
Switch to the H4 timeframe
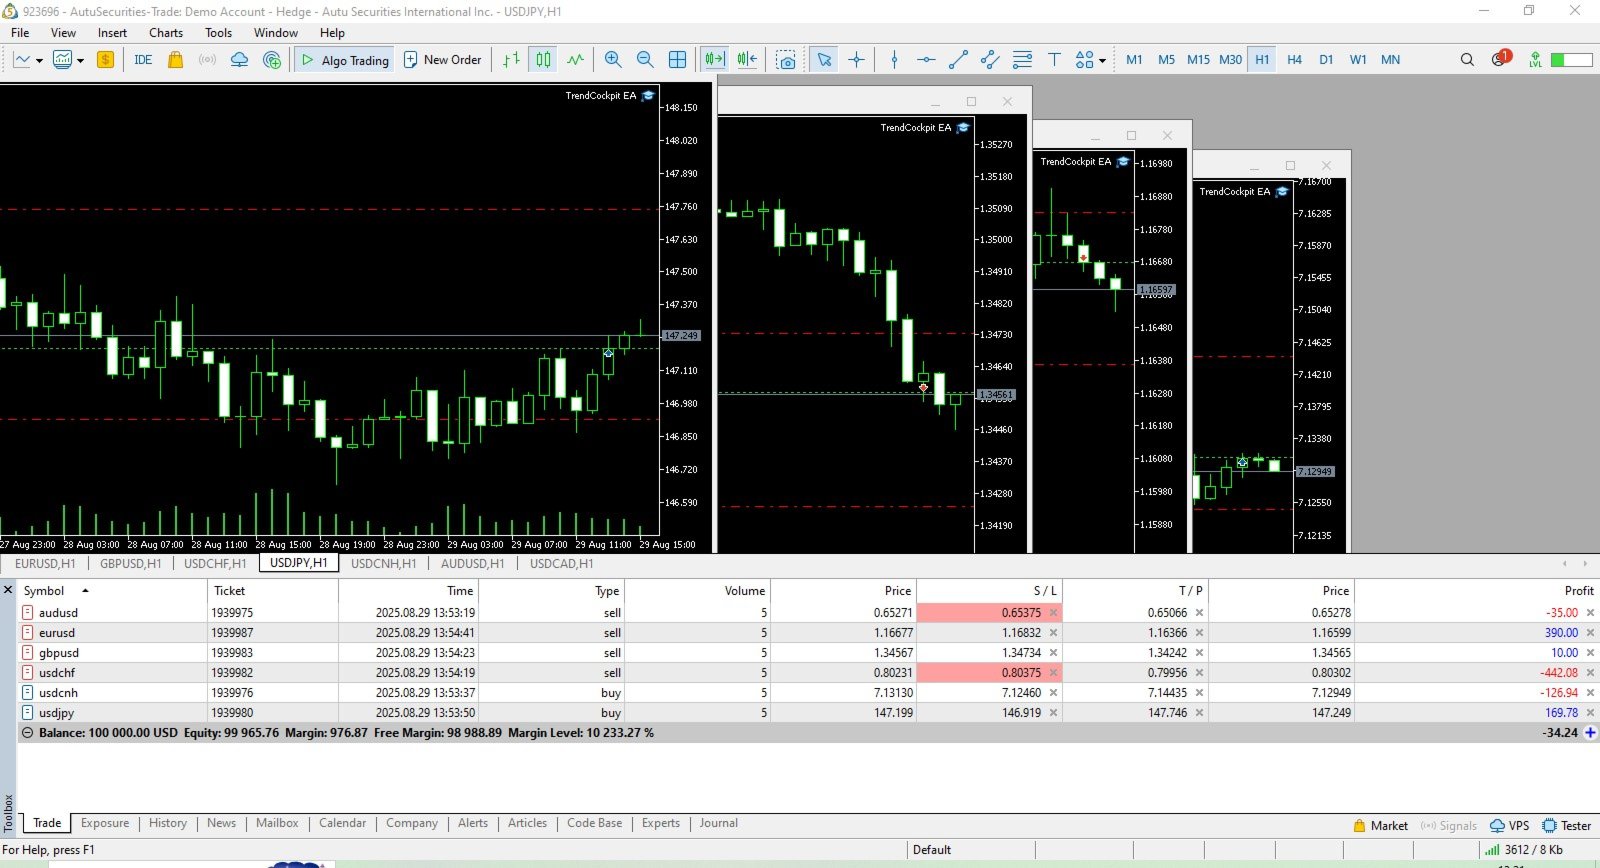(x=1294, y=60)
